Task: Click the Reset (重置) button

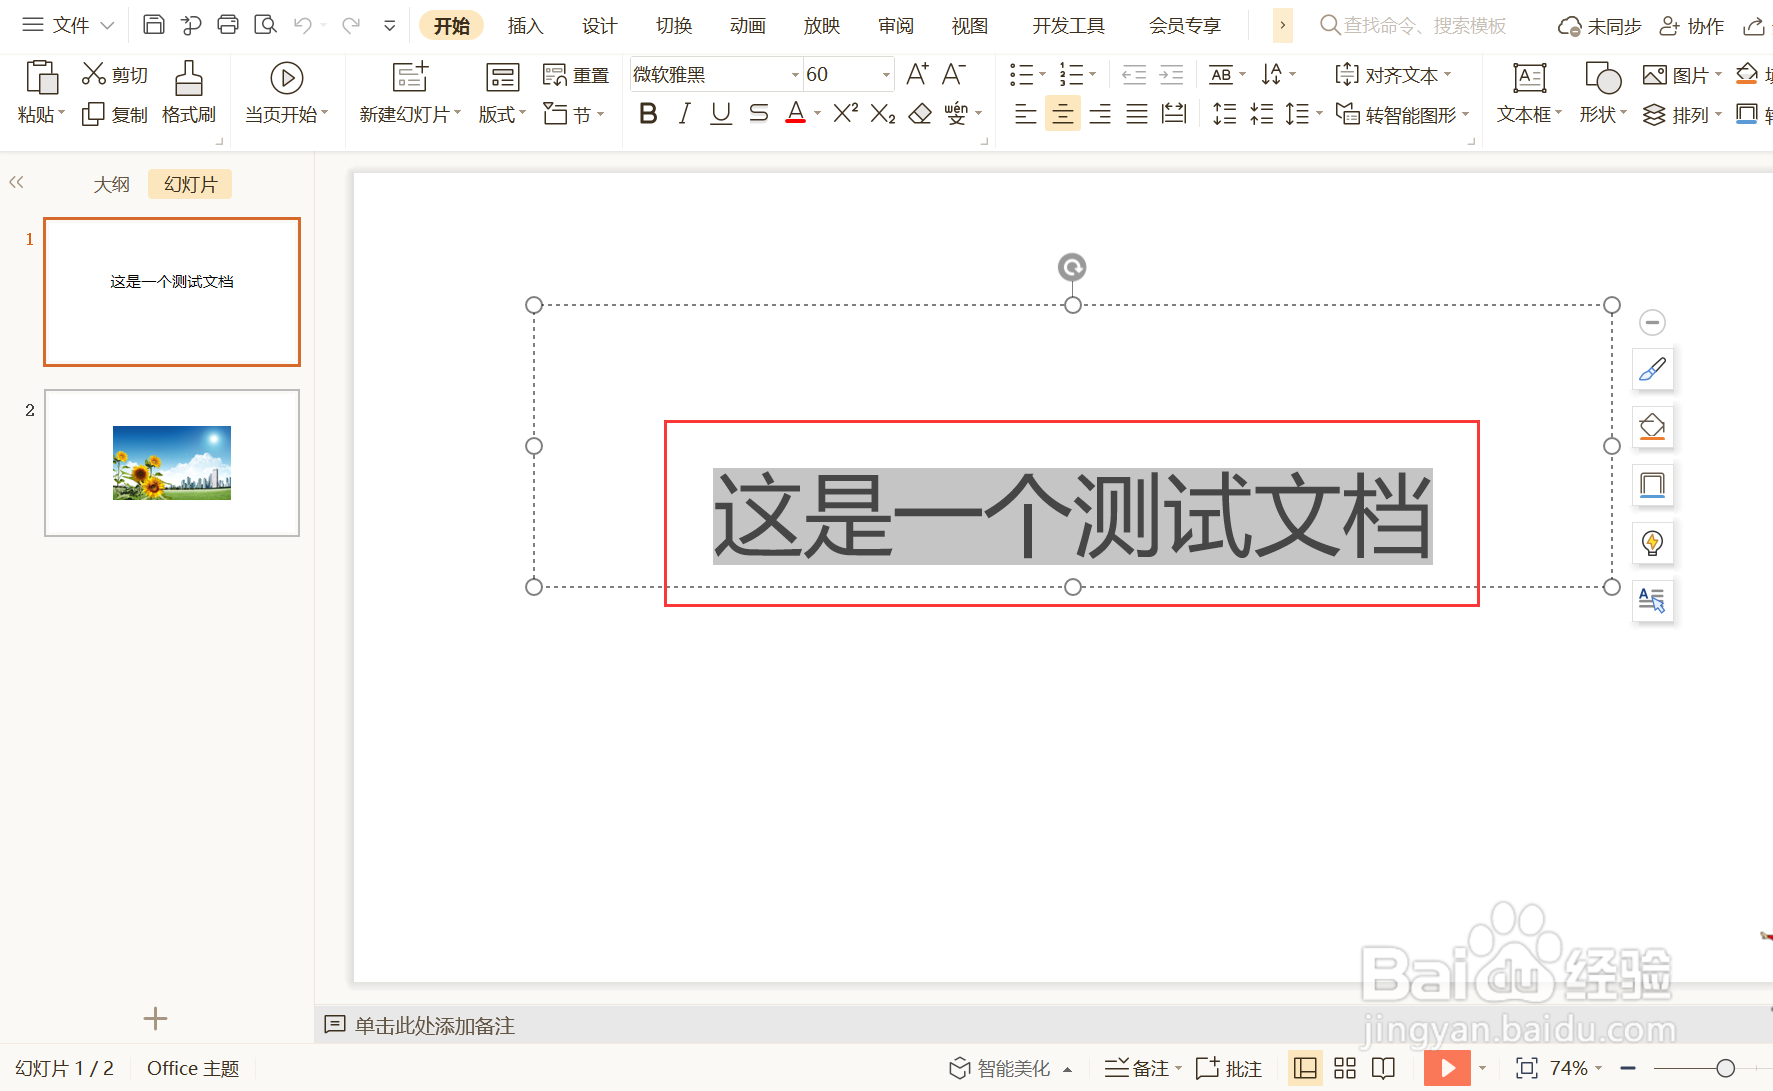Action: pos(576,75)
